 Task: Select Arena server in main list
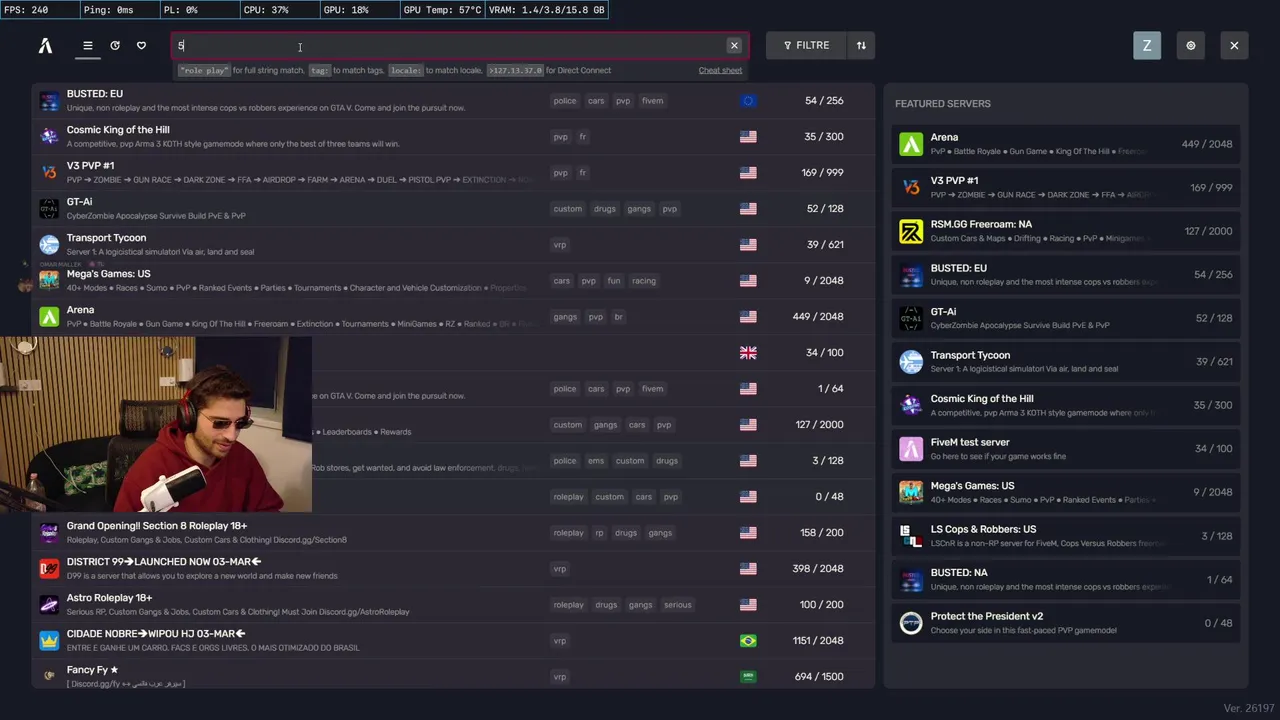click(453, 316)
